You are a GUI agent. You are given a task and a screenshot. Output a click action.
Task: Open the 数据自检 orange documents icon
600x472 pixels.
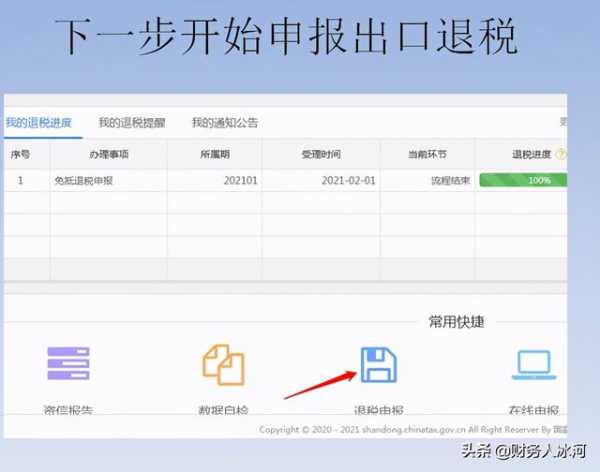coord(223,366)
